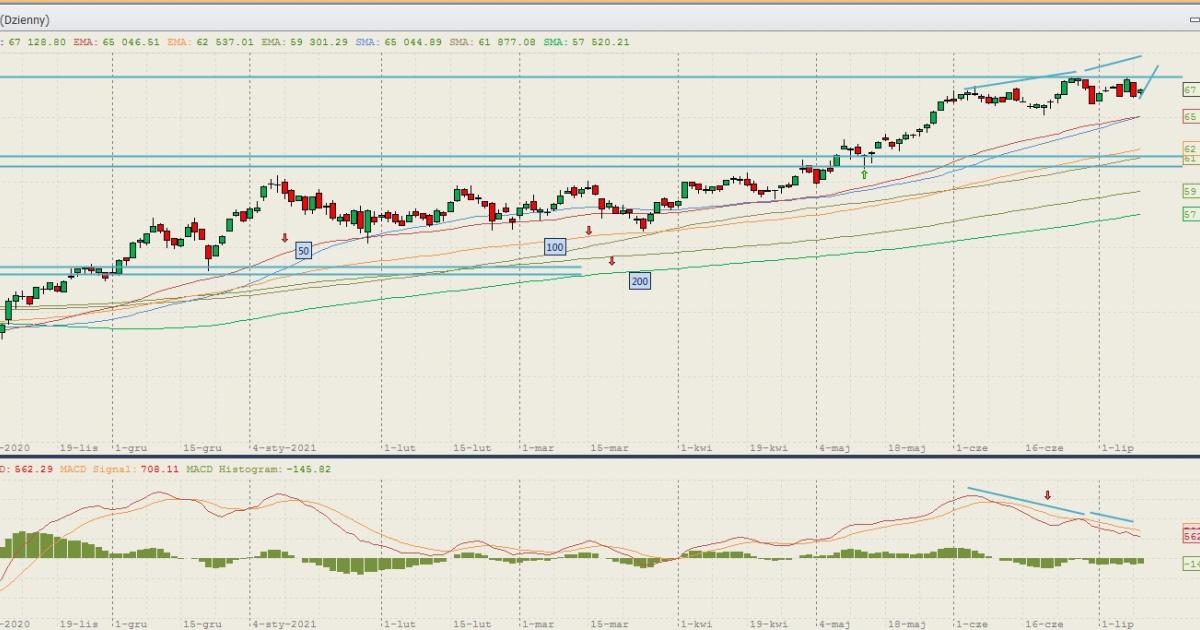Select the 200 moving average label box

point(639,281)
